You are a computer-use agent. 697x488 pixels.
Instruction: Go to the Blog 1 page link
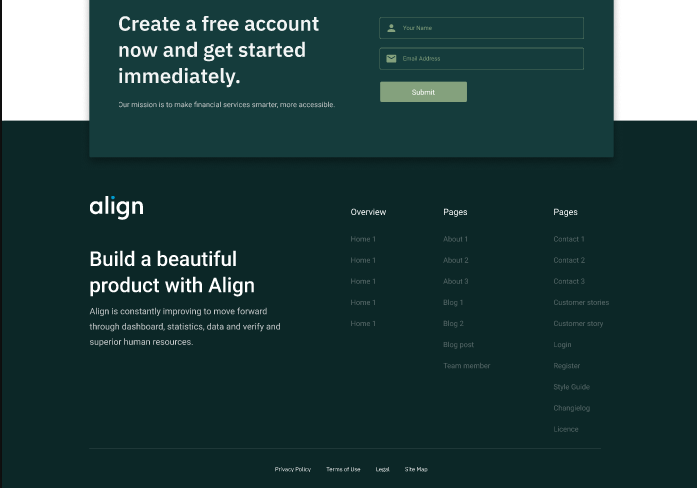tap(453, 303)
